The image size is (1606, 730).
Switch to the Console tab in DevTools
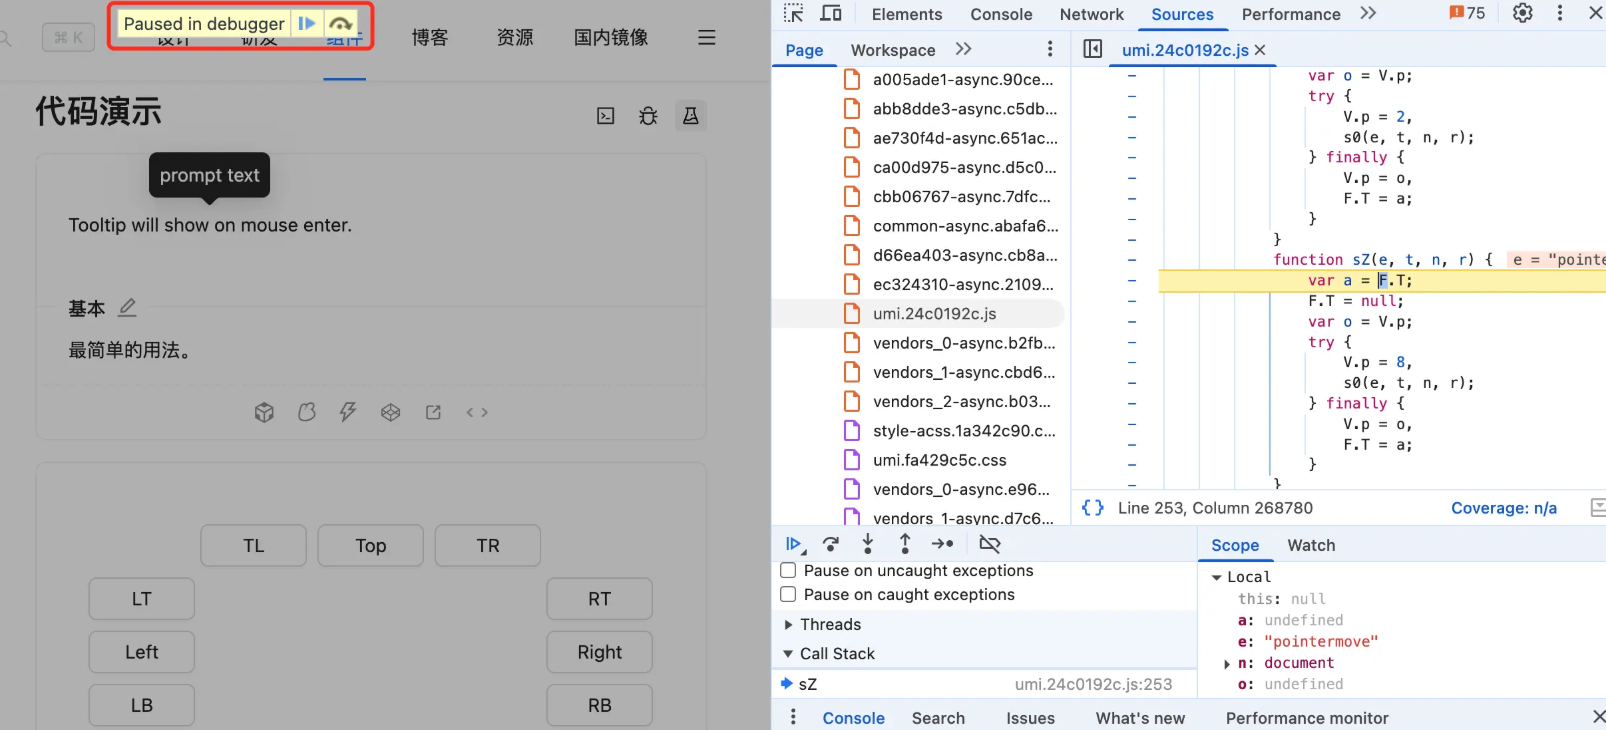tap(1001, 14)
